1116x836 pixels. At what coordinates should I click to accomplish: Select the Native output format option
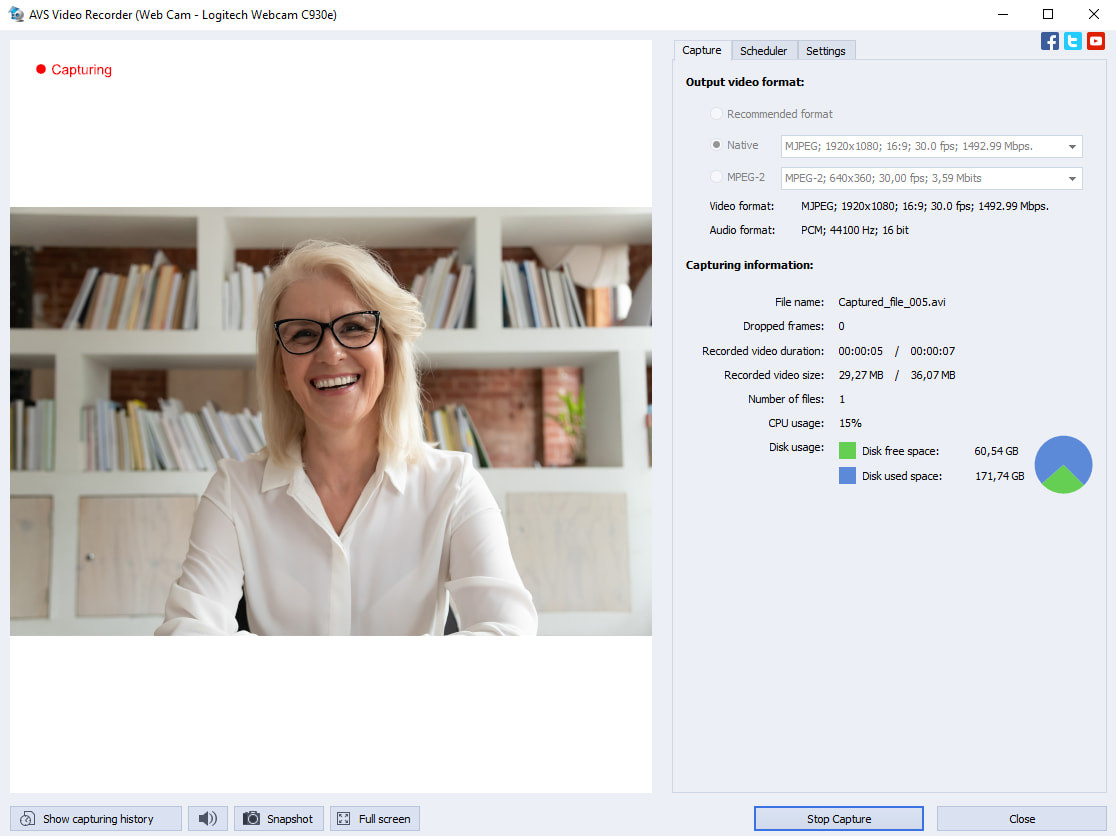click(716, 145)
